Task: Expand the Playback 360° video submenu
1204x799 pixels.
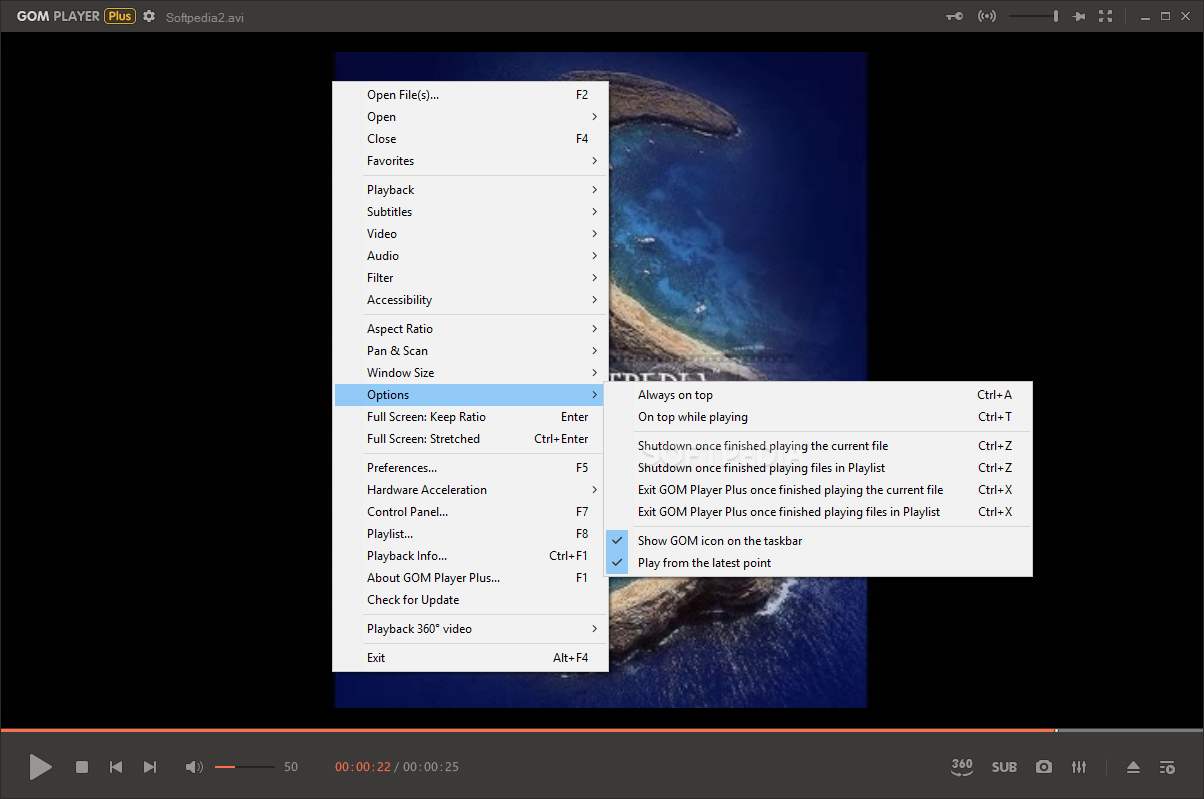Action: point(470,629)
